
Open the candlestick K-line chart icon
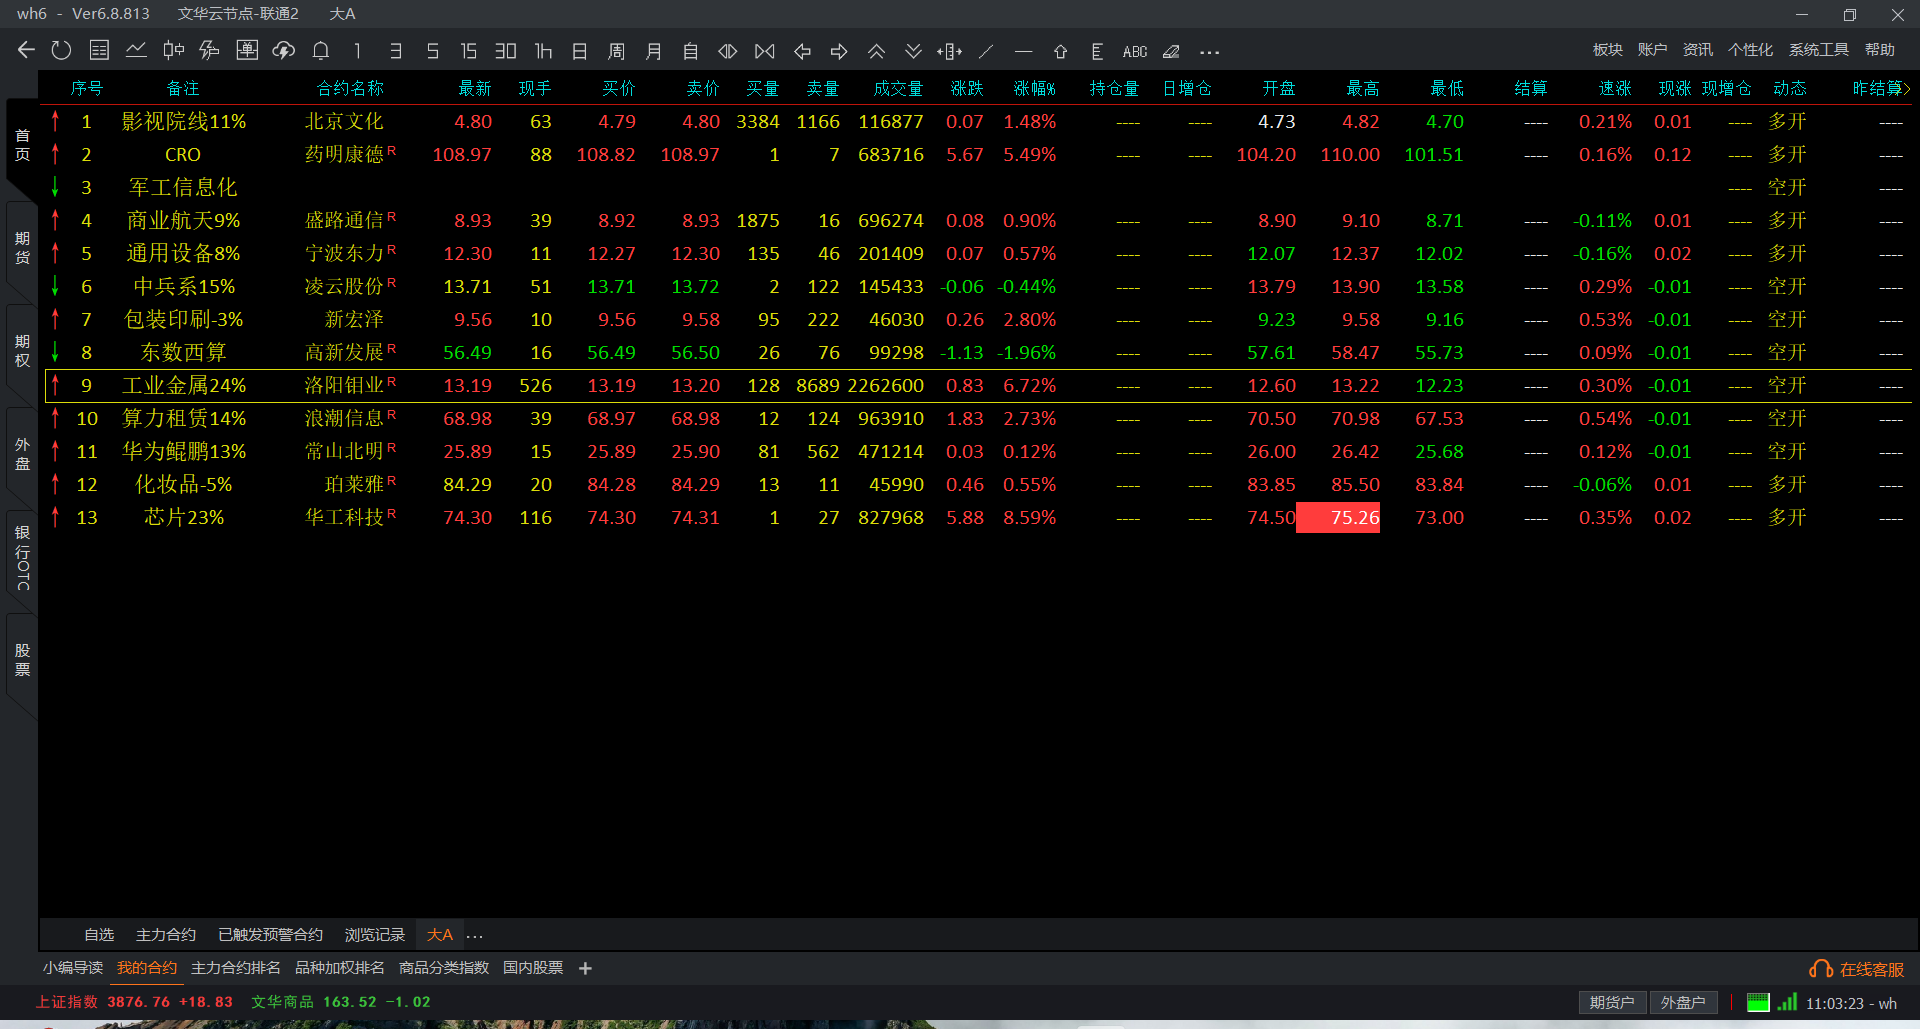[x=173, y=50]
